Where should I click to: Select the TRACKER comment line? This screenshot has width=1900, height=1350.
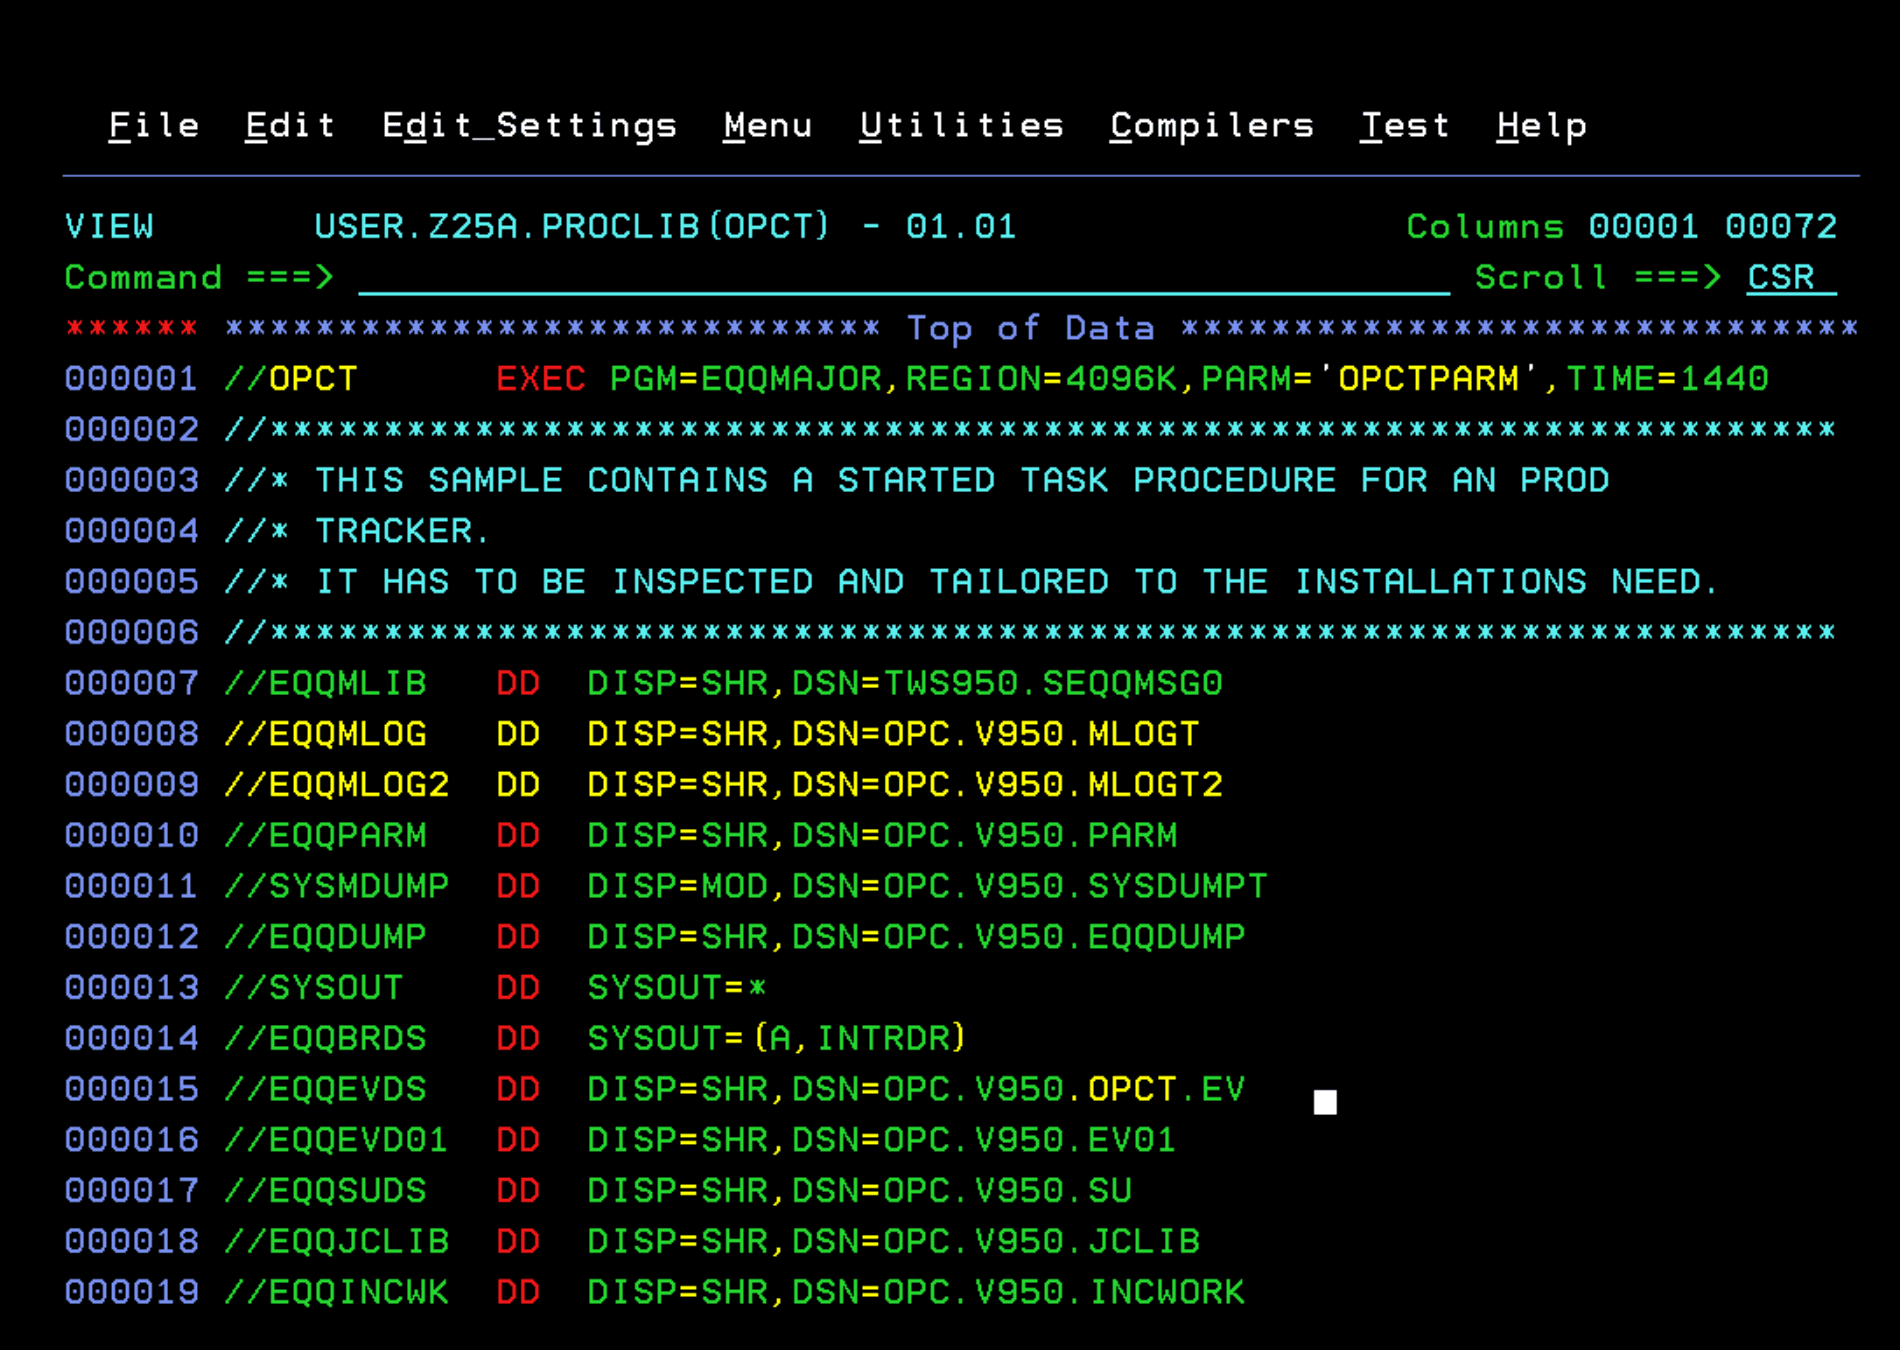(x=360, y=530)
